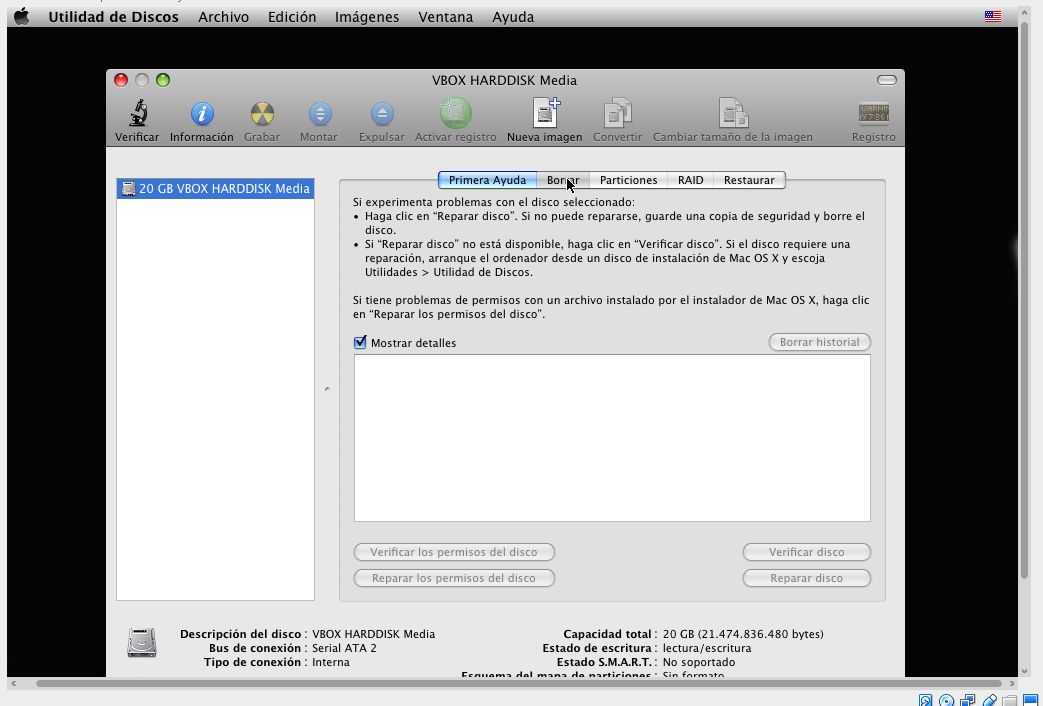Click the Verificar disco button
The image size is (1043, 706).
click(x=806, y=552)
